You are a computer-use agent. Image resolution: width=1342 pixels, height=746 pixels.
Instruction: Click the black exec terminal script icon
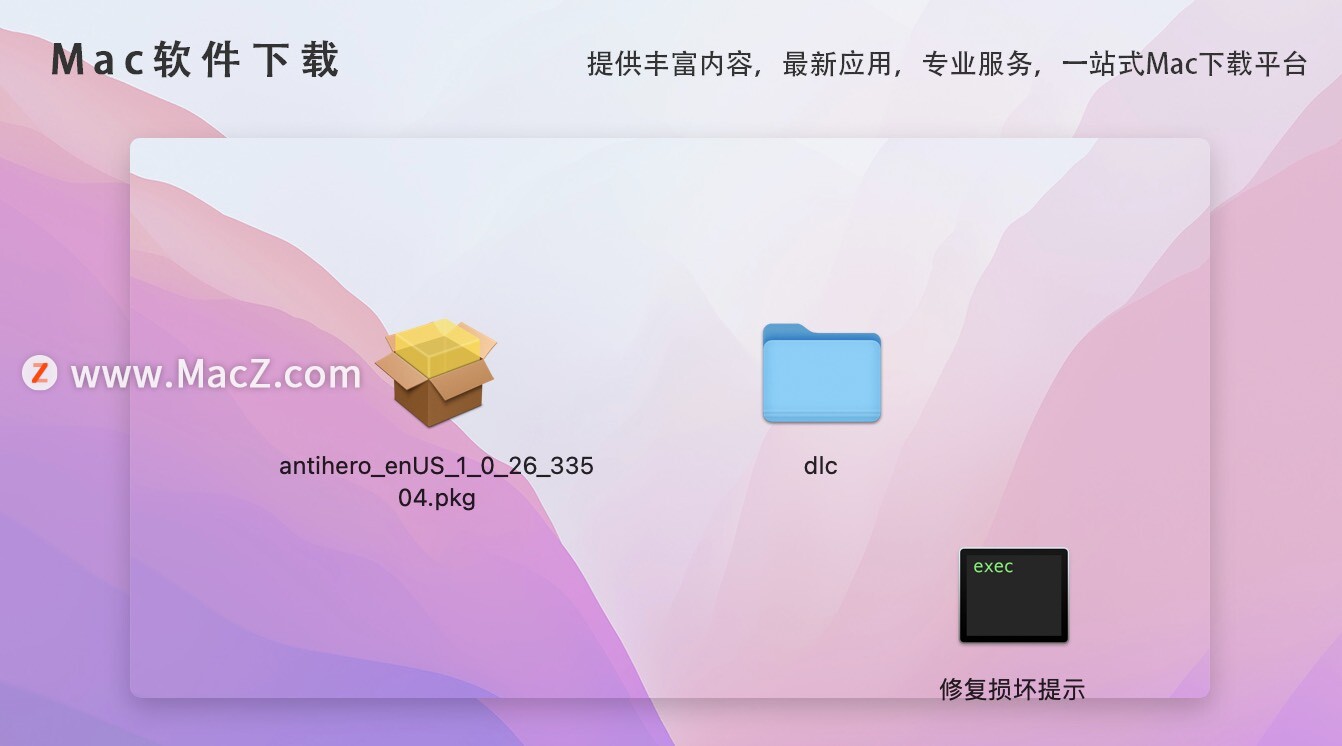pos(1013,595)
